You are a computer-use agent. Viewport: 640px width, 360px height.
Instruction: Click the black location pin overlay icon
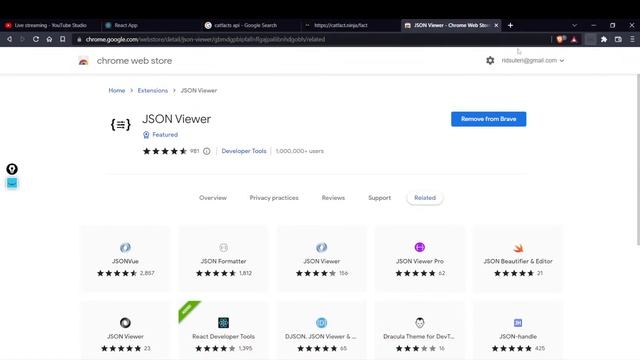pos(12,169)
